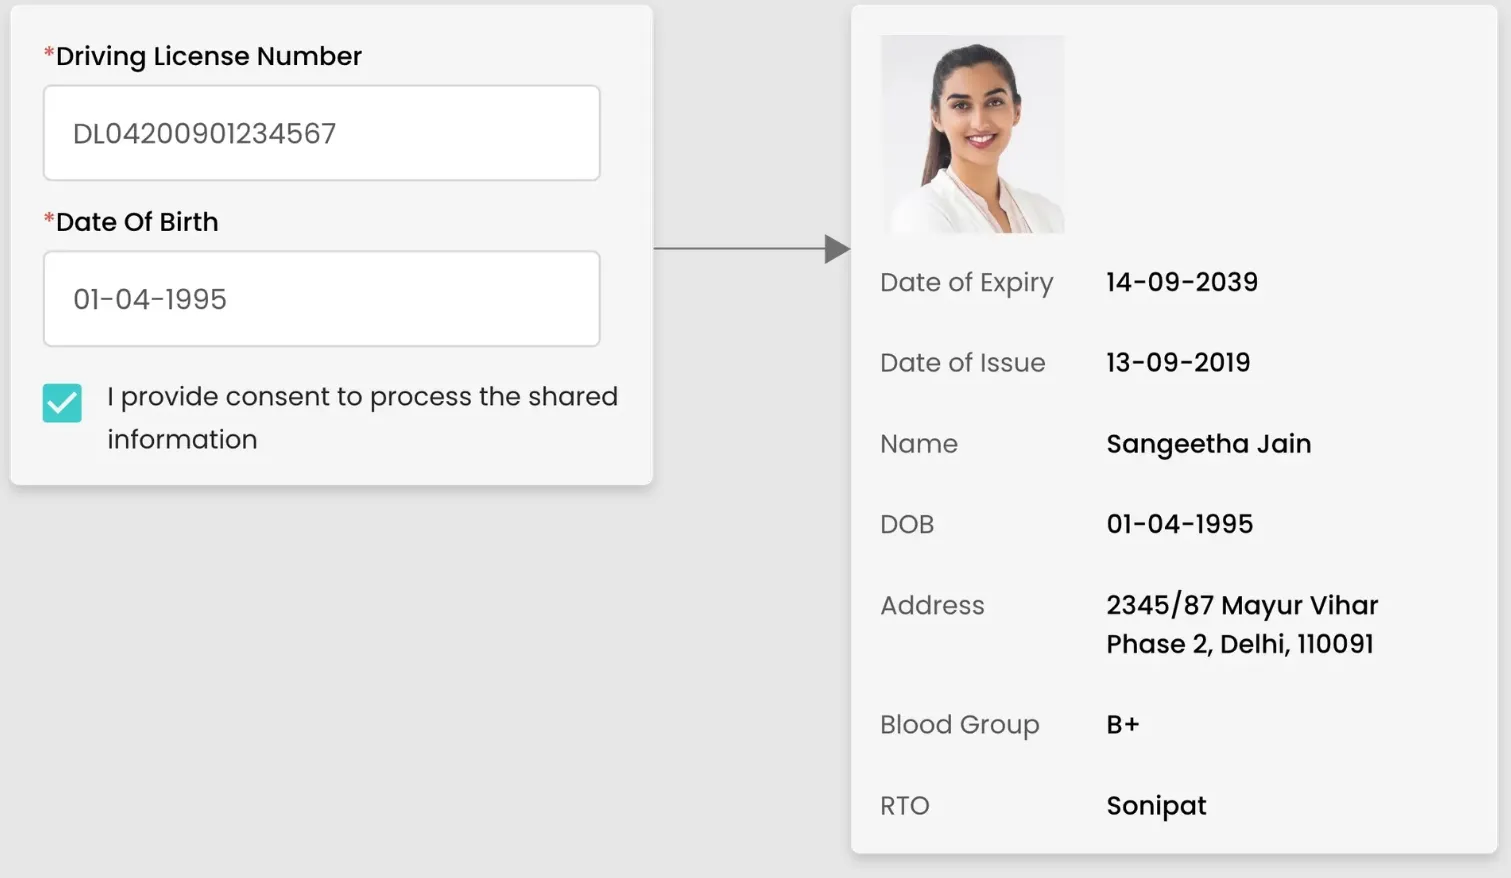Click the RTO value Sonipat

(x=1156, y=806)
